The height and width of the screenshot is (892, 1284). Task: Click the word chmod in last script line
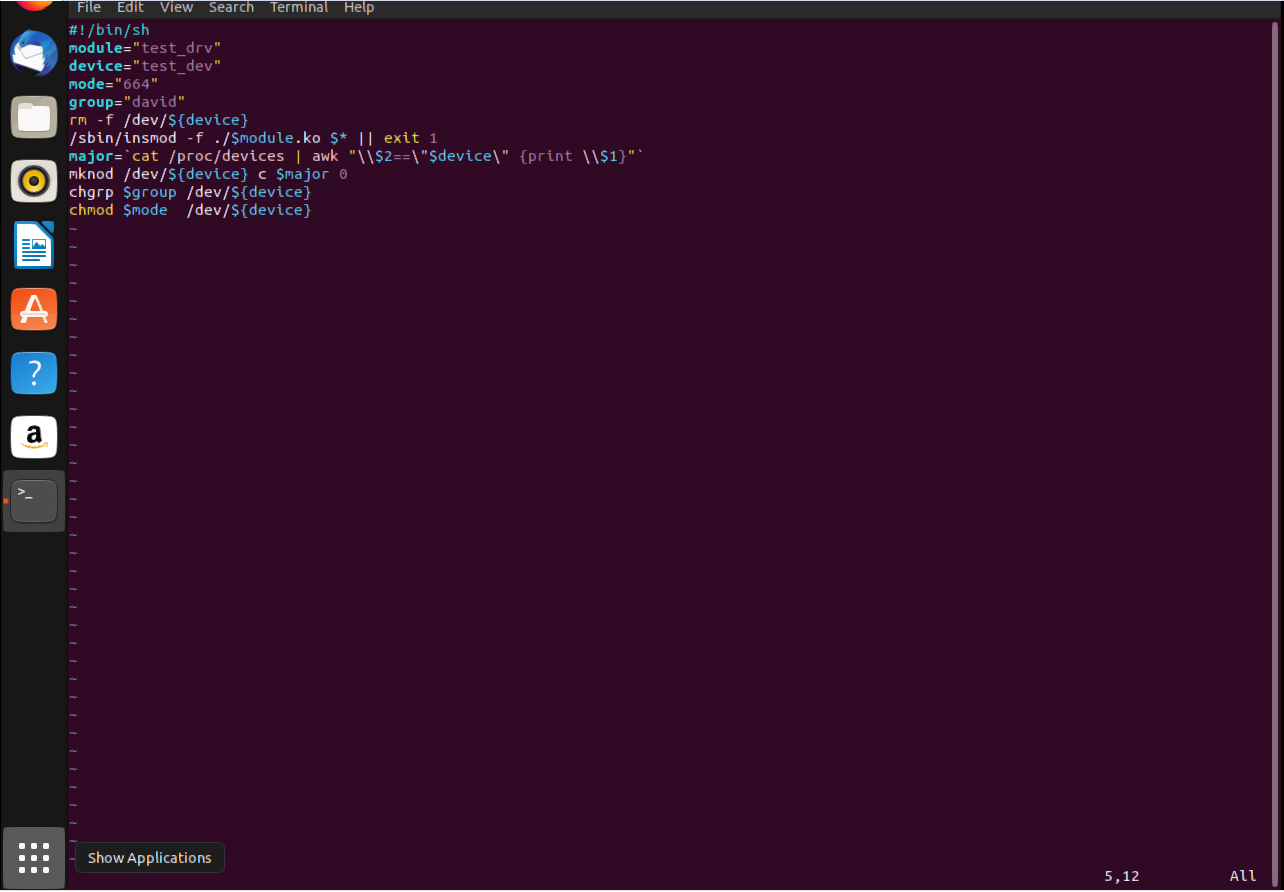(x=91, y=210)
